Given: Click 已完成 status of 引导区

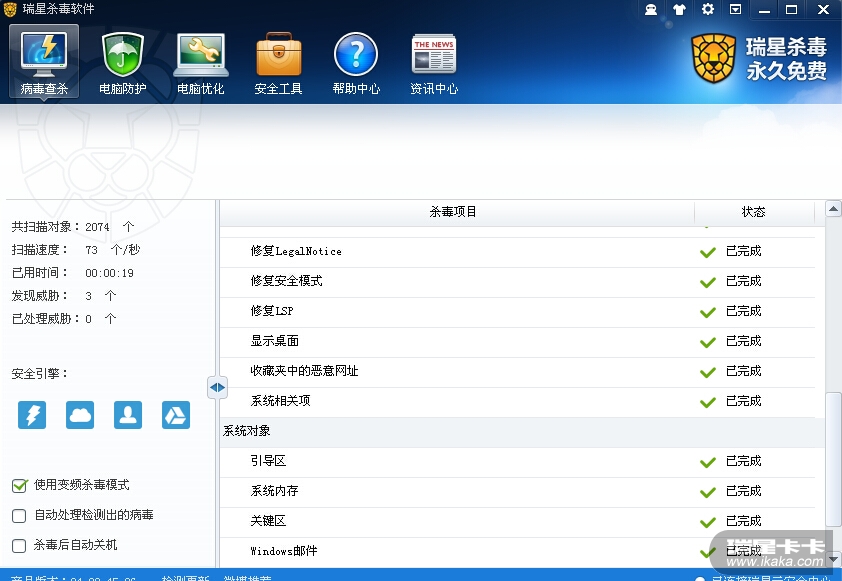Looking at the screenshot, I should point(744,461).
